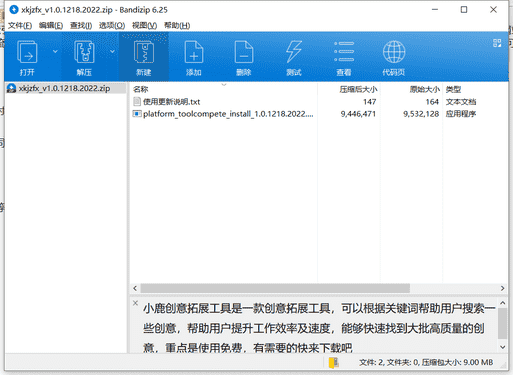Screen dimensions: 513x375
Task: Click the 文本文档 type cell
Action: coord(461,102)
